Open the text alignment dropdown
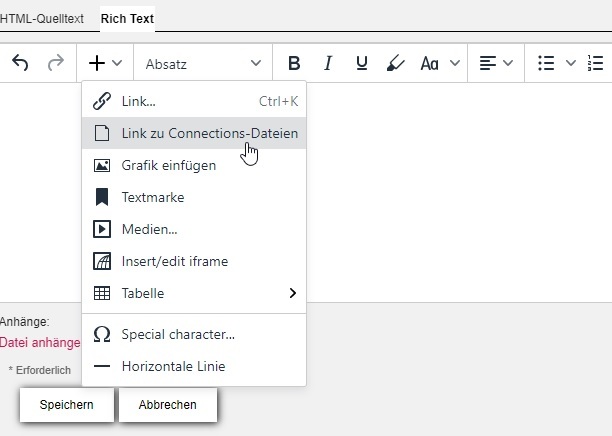 point(496,63)
